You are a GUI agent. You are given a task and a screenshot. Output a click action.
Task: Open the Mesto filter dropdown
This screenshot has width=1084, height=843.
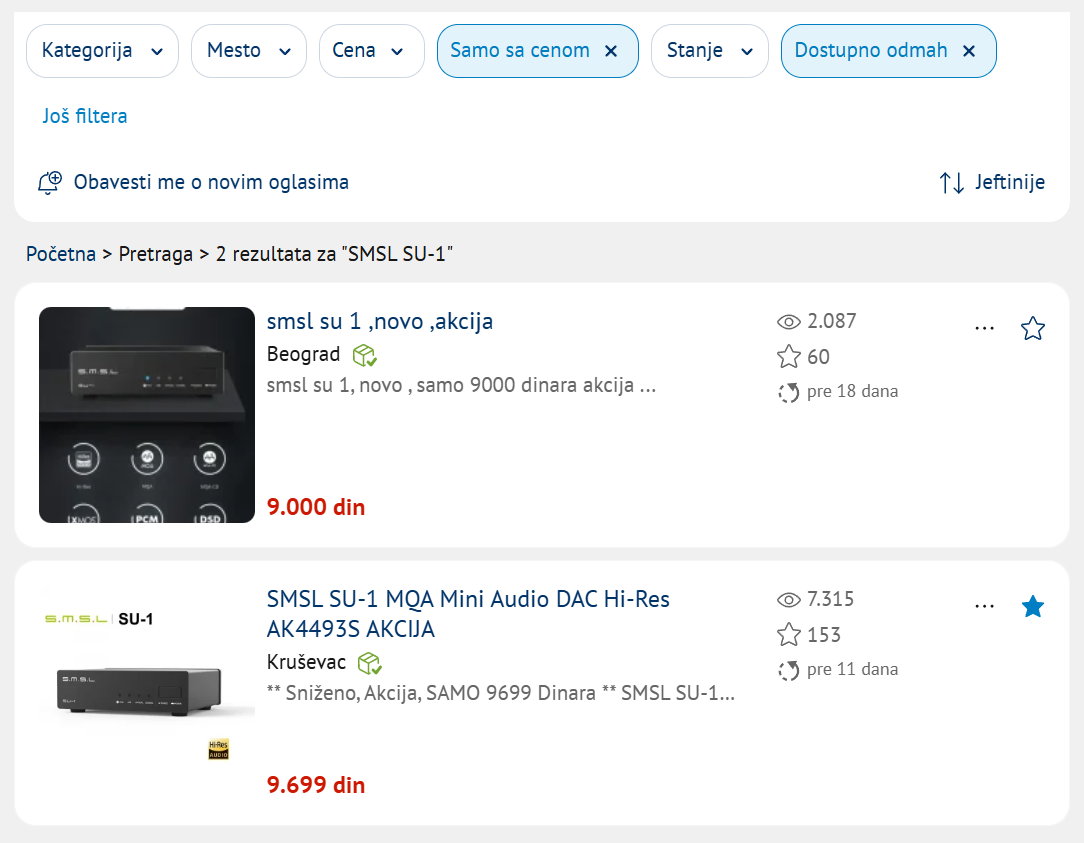pos(248,51)
